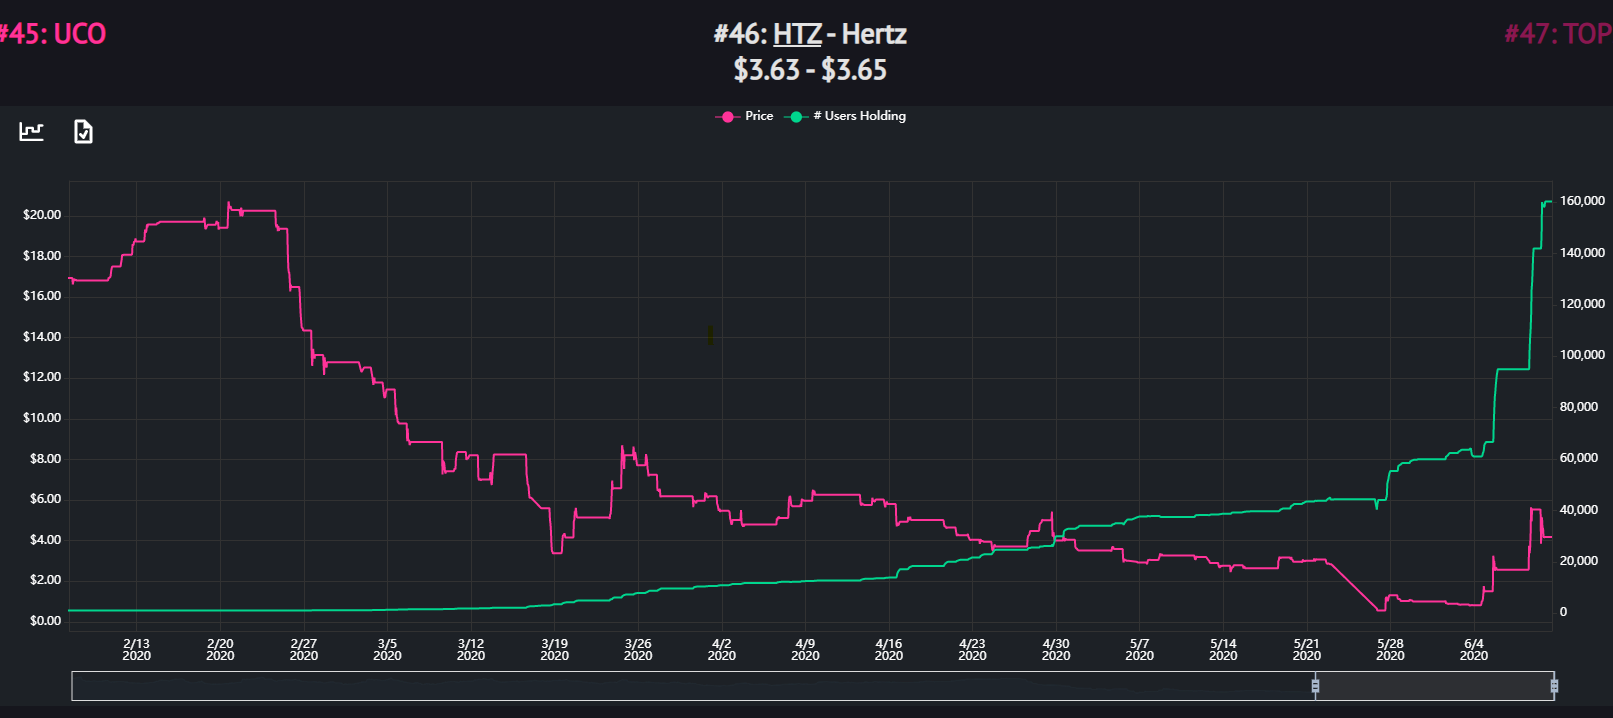Click the line chart view icon
Screen dimensions: 1613x718
[32, 131]
